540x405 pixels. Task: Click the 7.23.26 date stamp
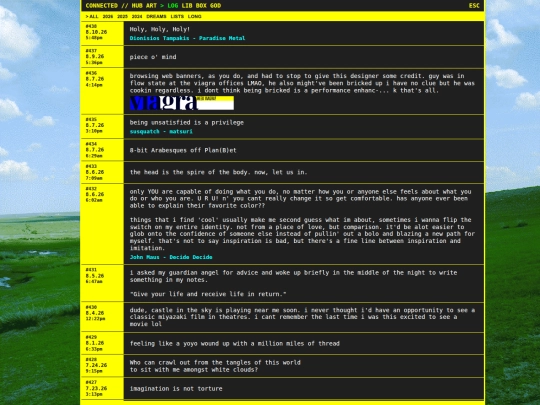click(96, 388)
